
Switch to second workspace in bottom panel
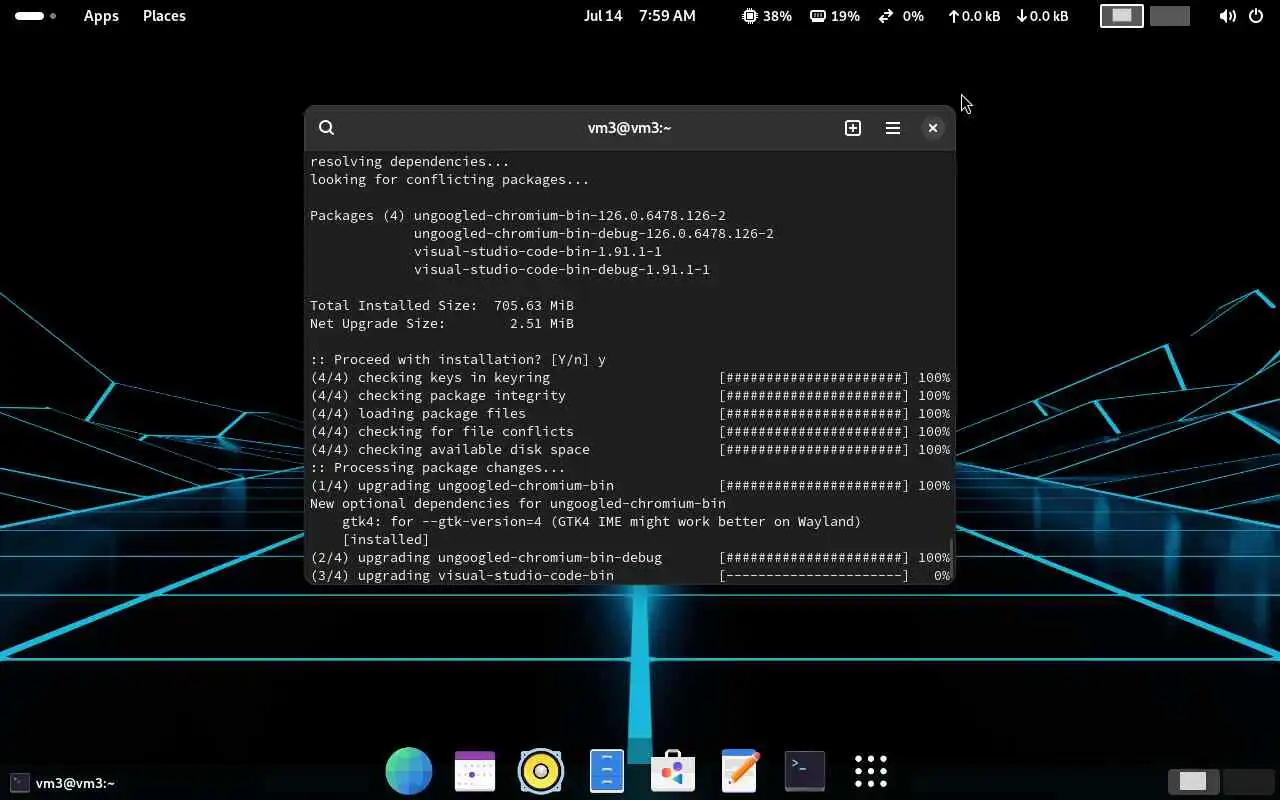pos(1247,781)
